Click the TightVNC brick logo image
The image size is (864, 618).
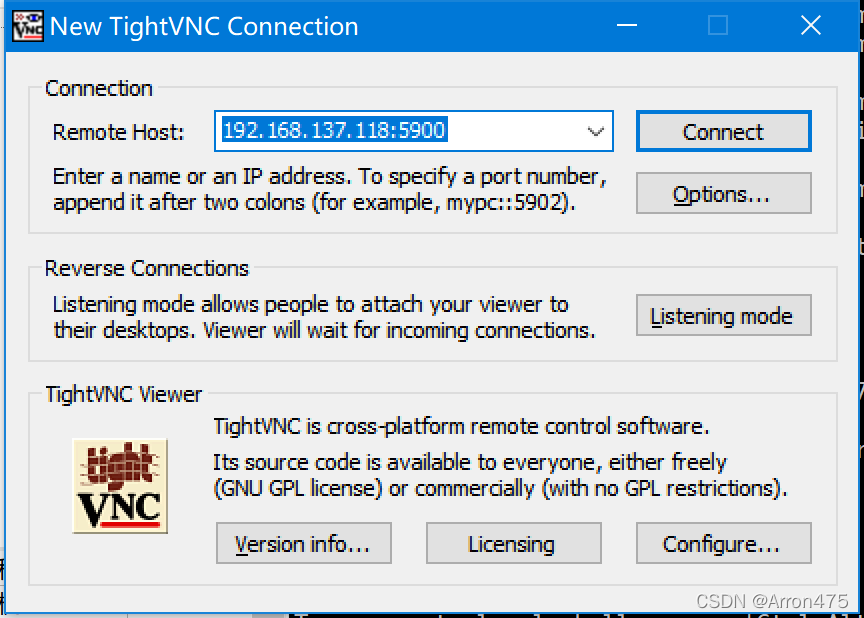pos(120,486)
